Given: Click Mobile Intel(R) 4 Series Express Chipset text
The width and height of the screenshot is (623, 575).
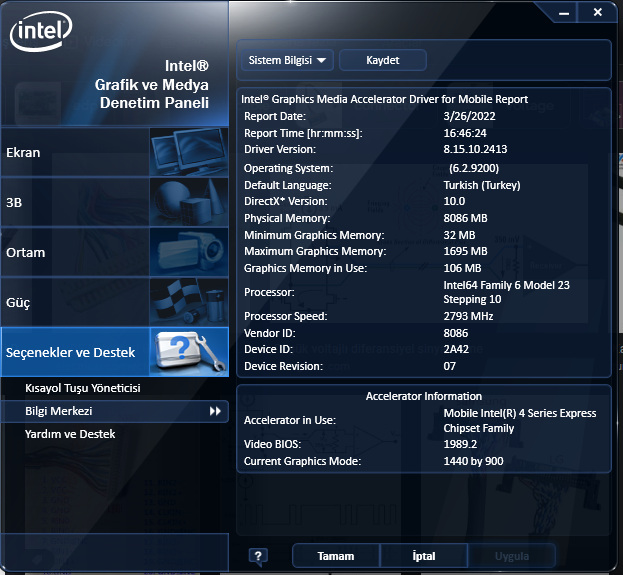Looking at the screenshot, I should coord(520,420).
